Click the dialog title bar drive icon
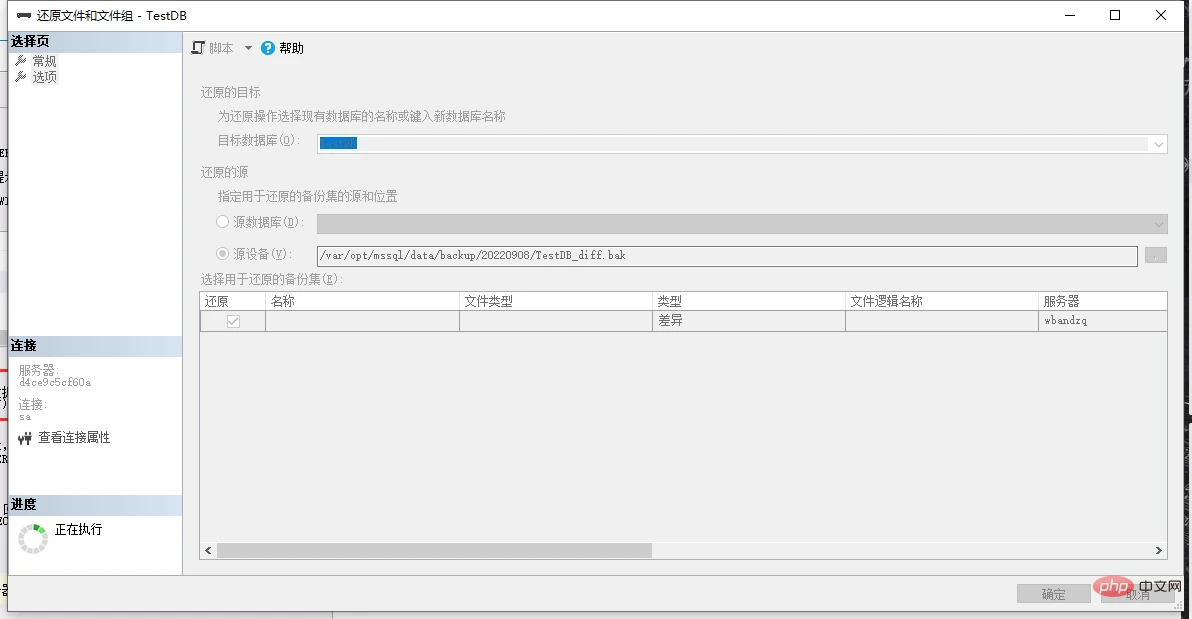Image resolution: width=1192 pixels, height=619 pixels. click(x=24, y=15)
